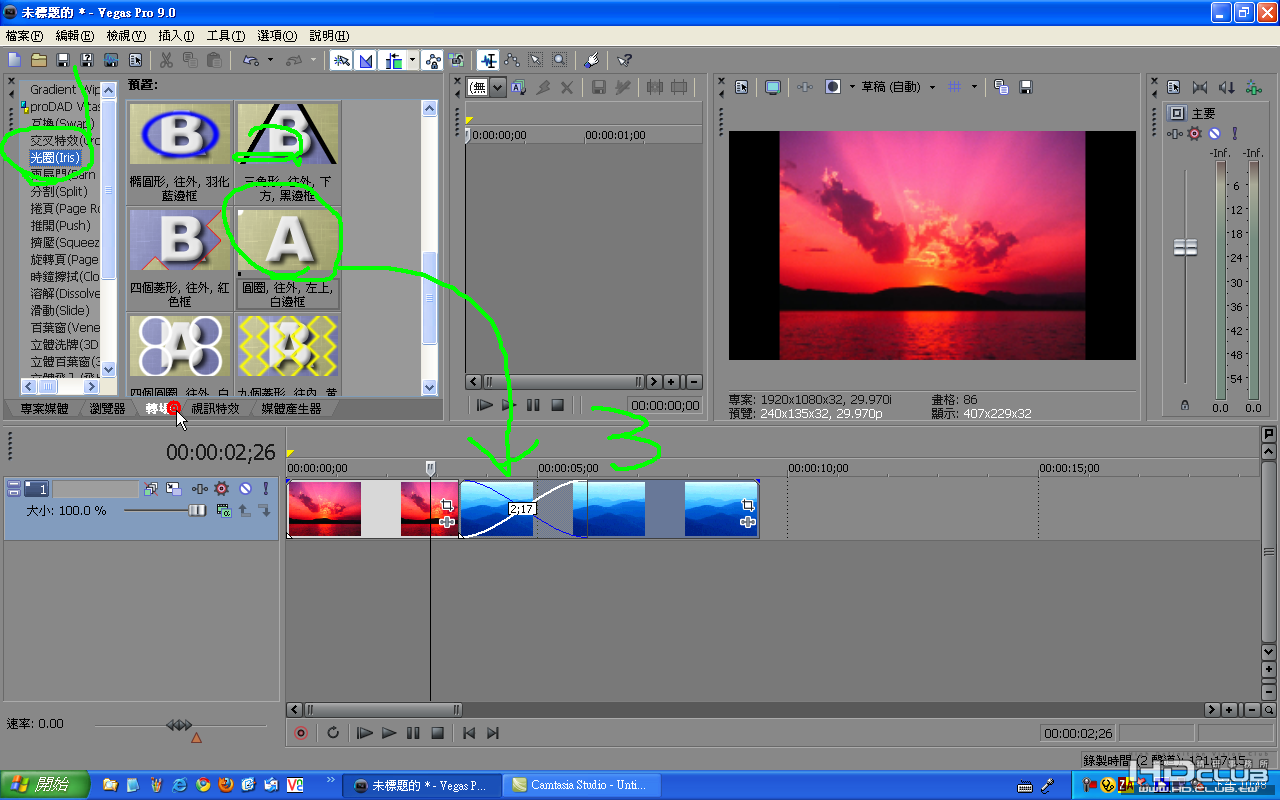Solo video track 1 with the exclamation icon
Screen dimensions: 1280x800
[x=266, y=489]
